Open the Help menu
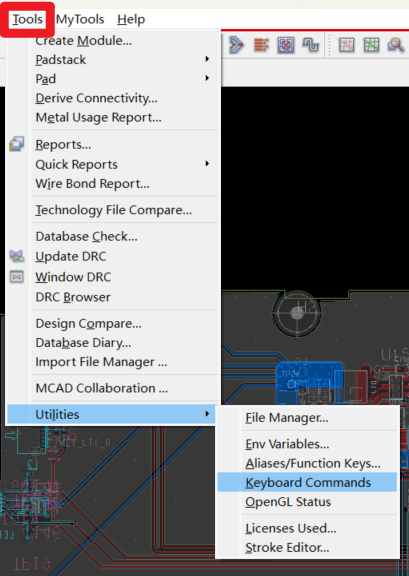The height and width of the screenshot is (576, 409). pos(131,19)
